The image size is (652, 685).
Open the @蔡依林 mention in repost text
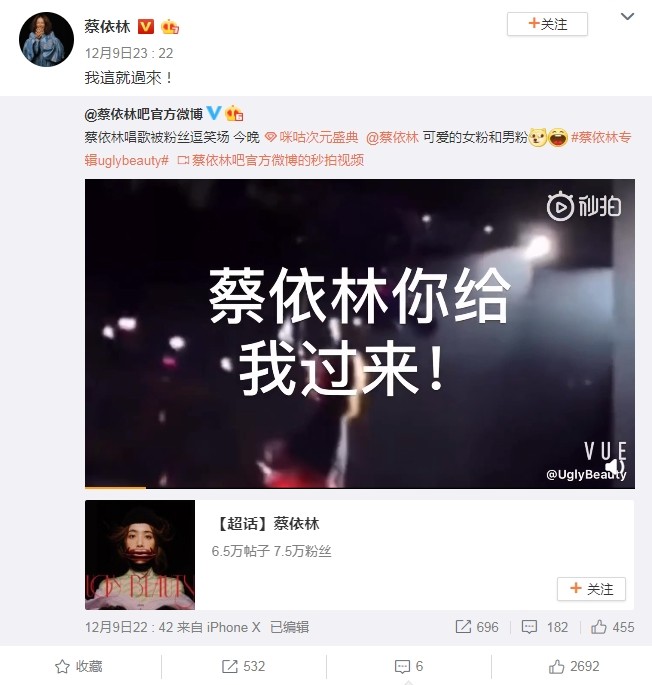click(x=392, y=137)
